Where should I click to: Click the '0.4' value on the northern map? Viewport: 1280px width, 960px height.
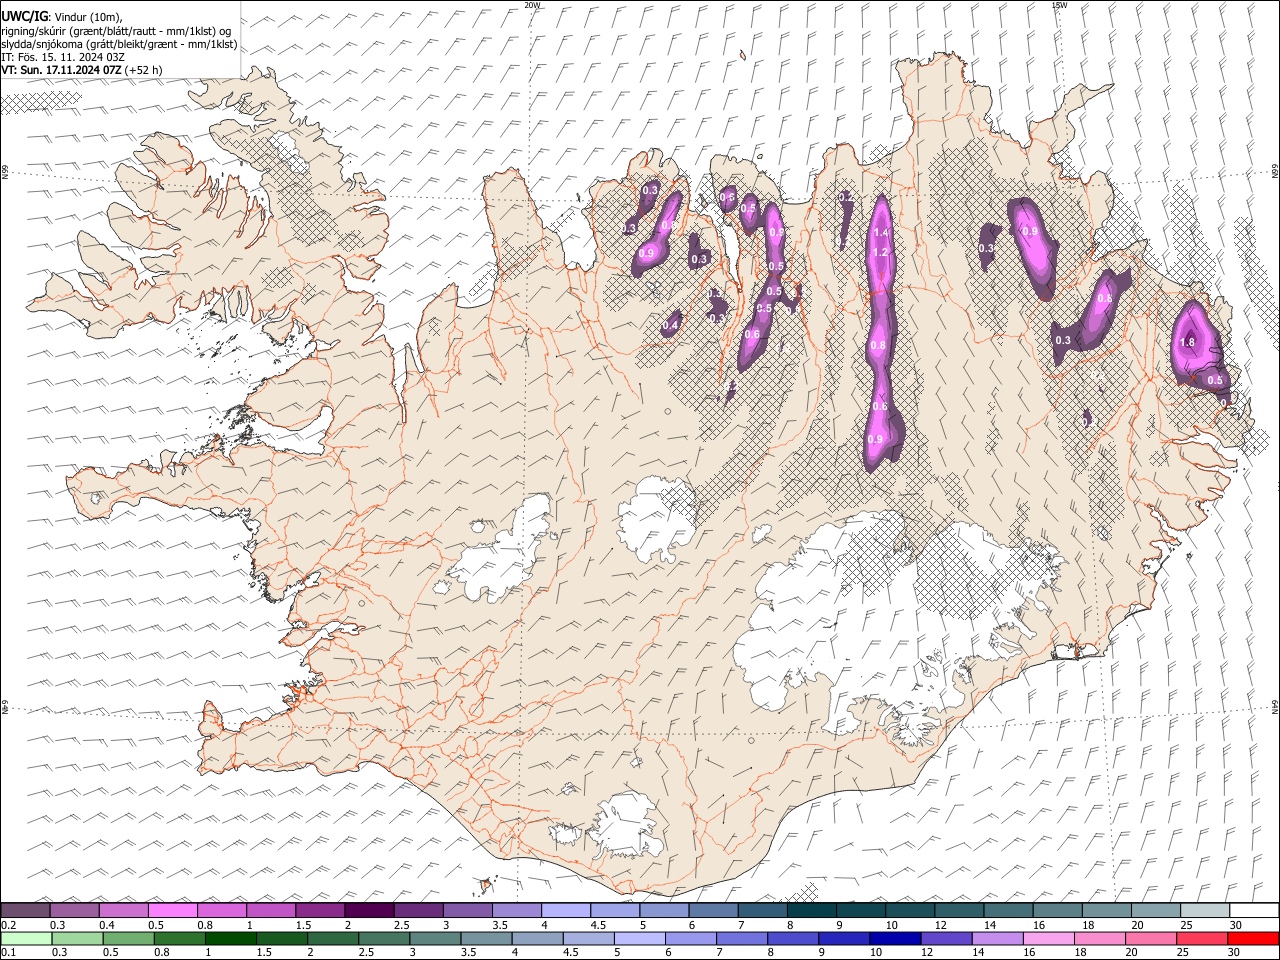pyautogui.click(x=671, y=325)
